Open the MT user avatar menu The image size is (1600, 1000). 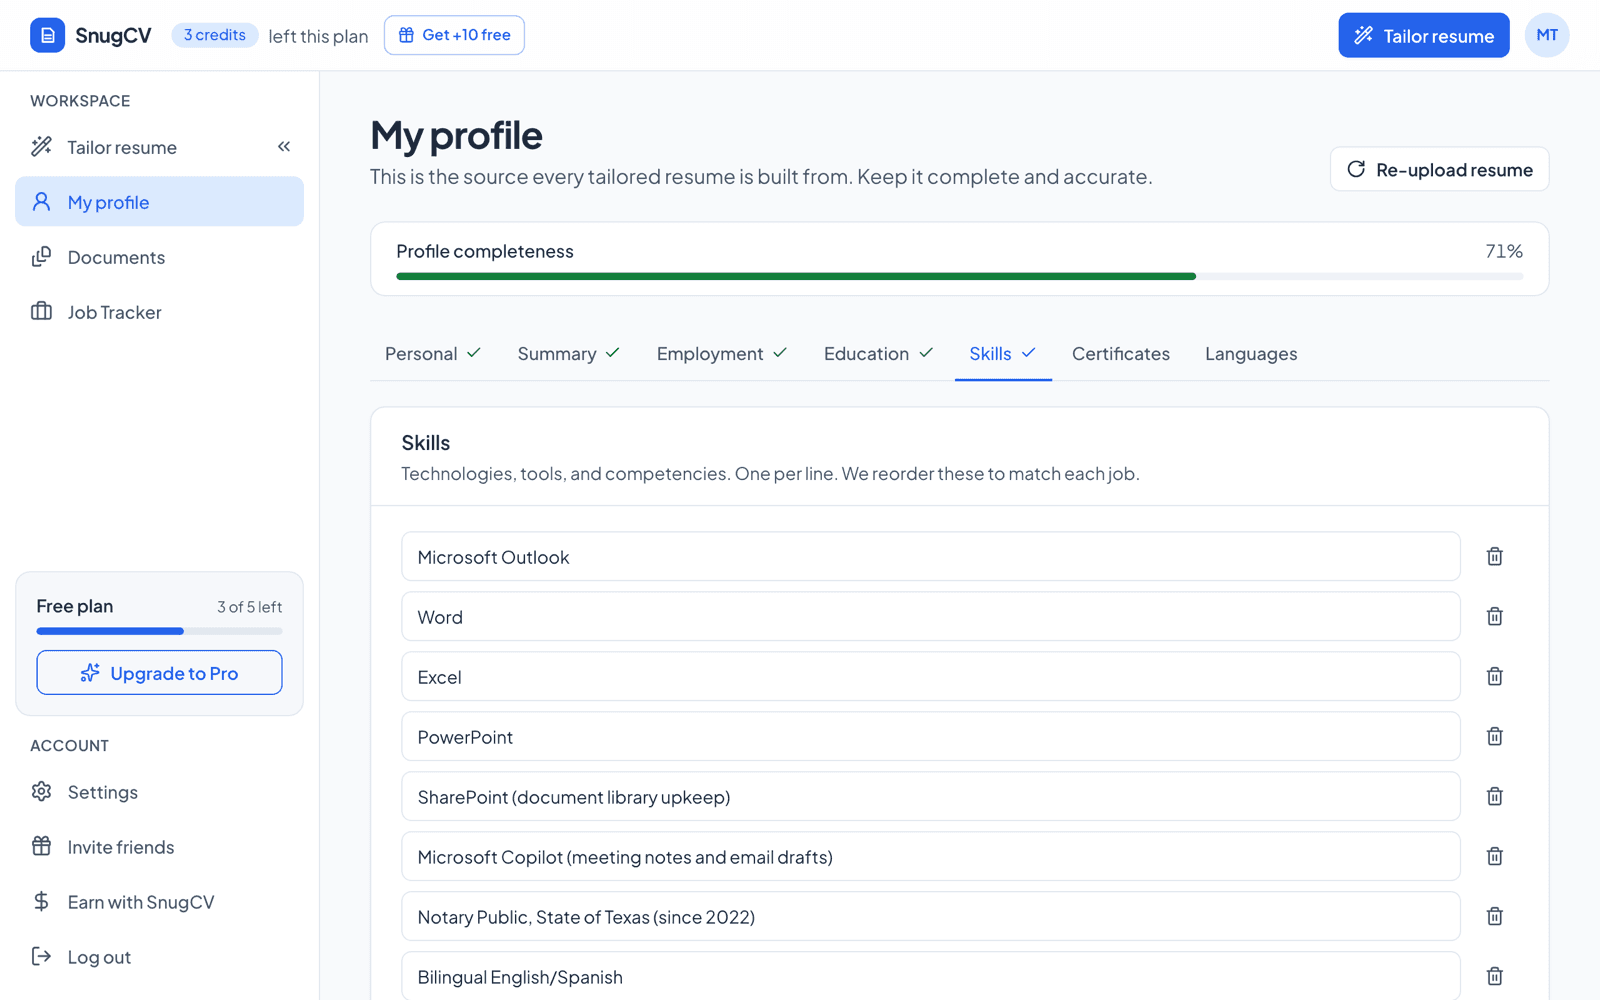pyautogui.click(x=1546, y=35)
